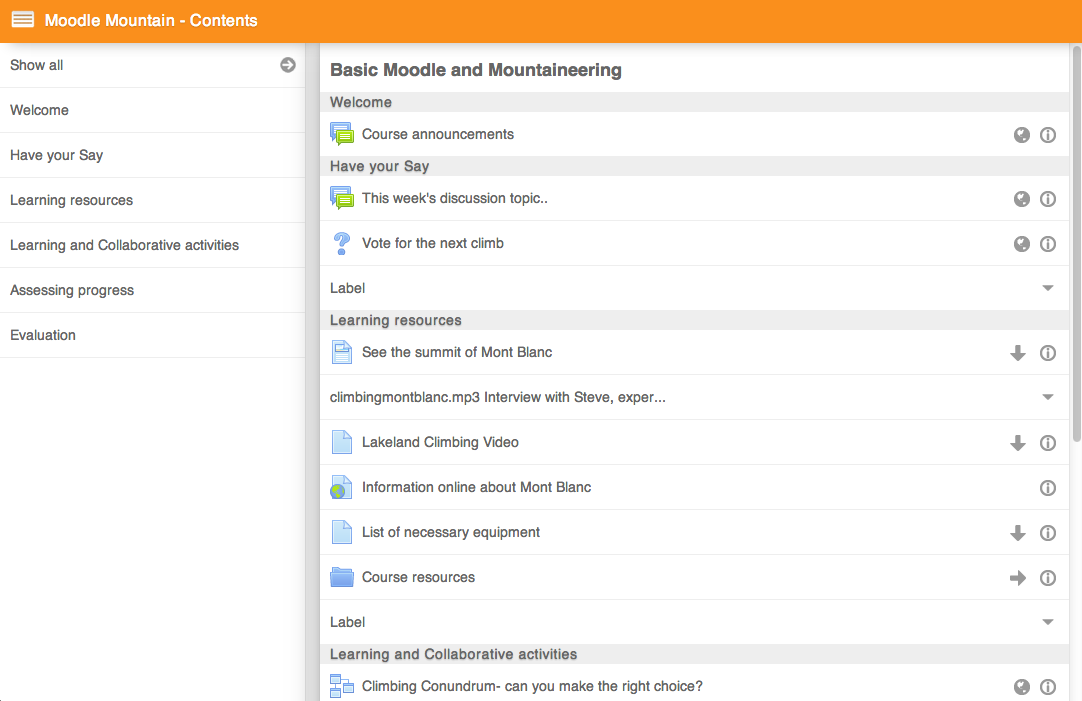Show info for Course announcements
This screenshot has width=1082, height=701.
point(1047,135)
